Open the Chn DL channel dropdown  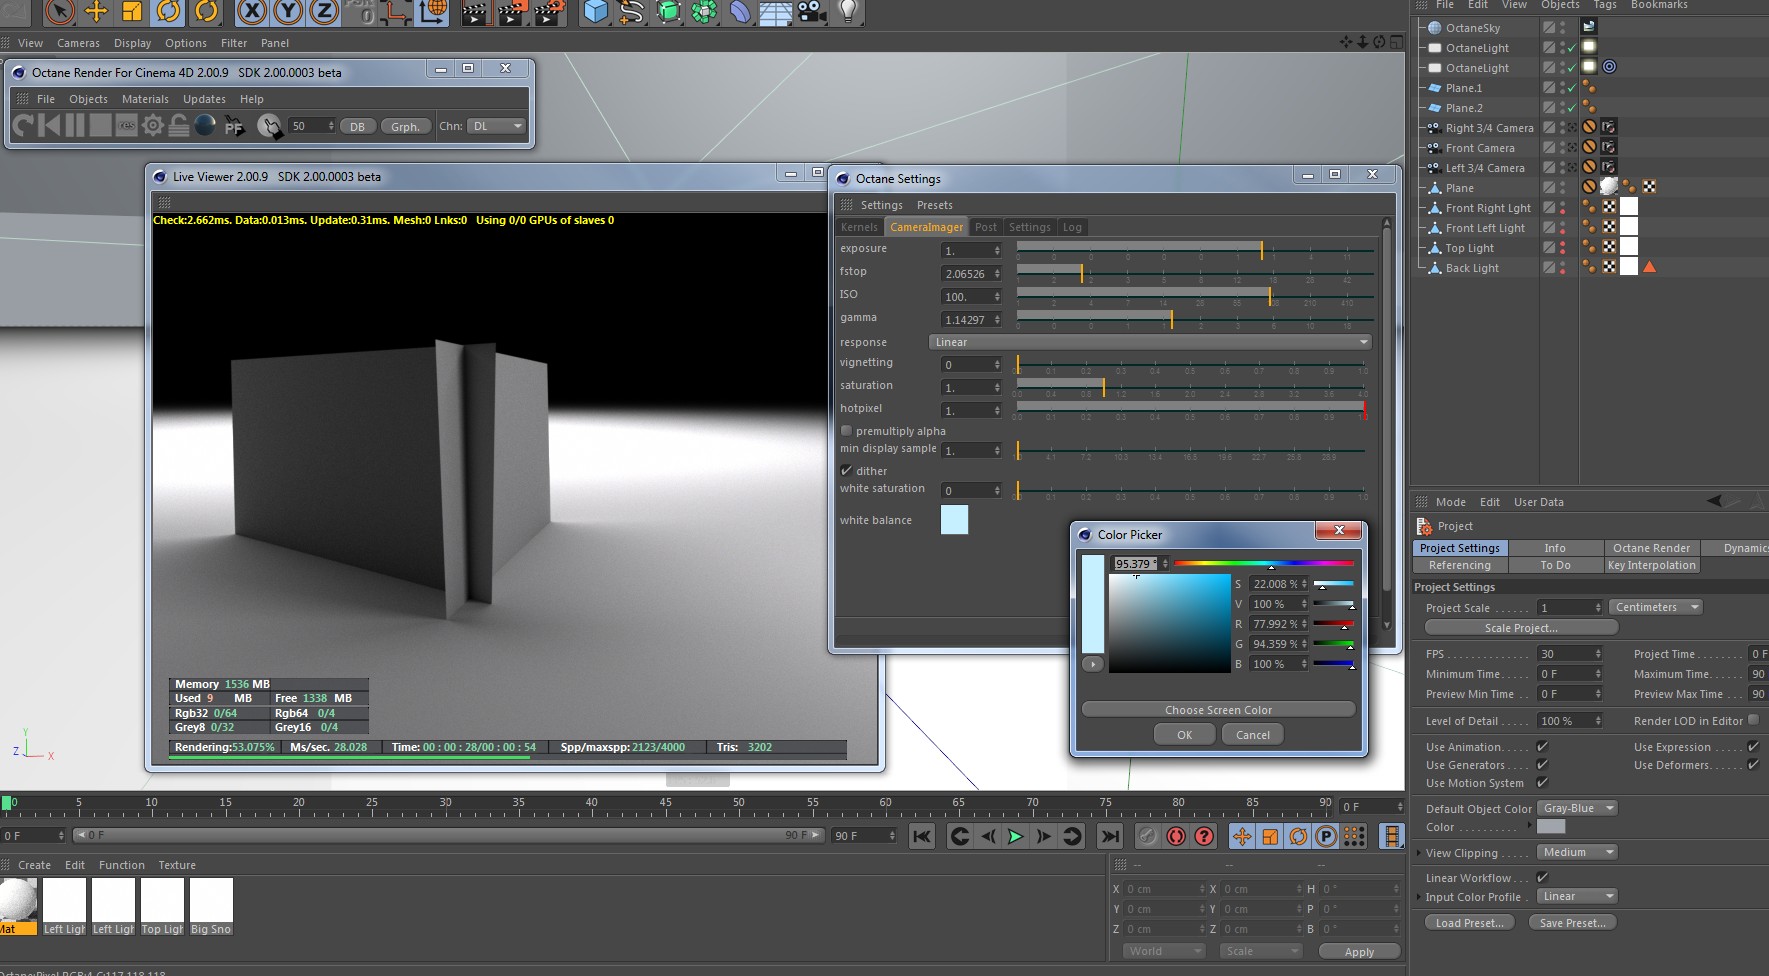point(497,126)
